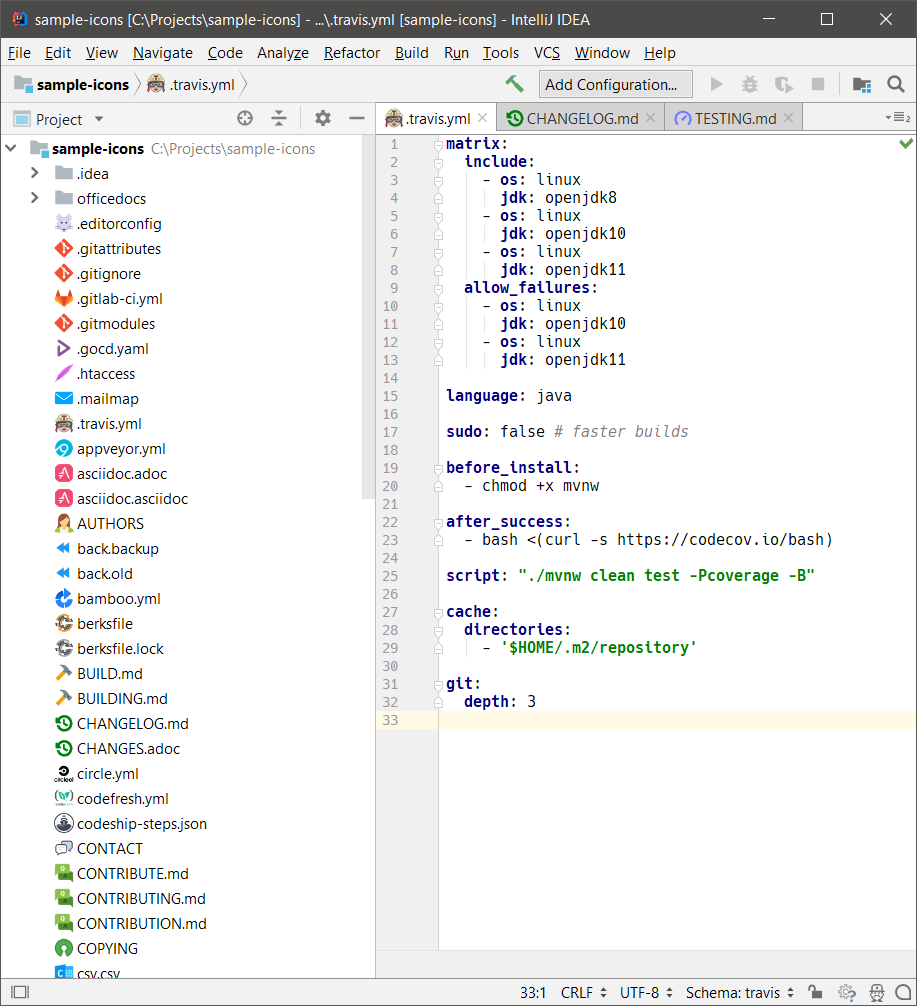Open the CRLF line separator dropdown
The width and height of the screenshot is (917, 1006).
583,993
